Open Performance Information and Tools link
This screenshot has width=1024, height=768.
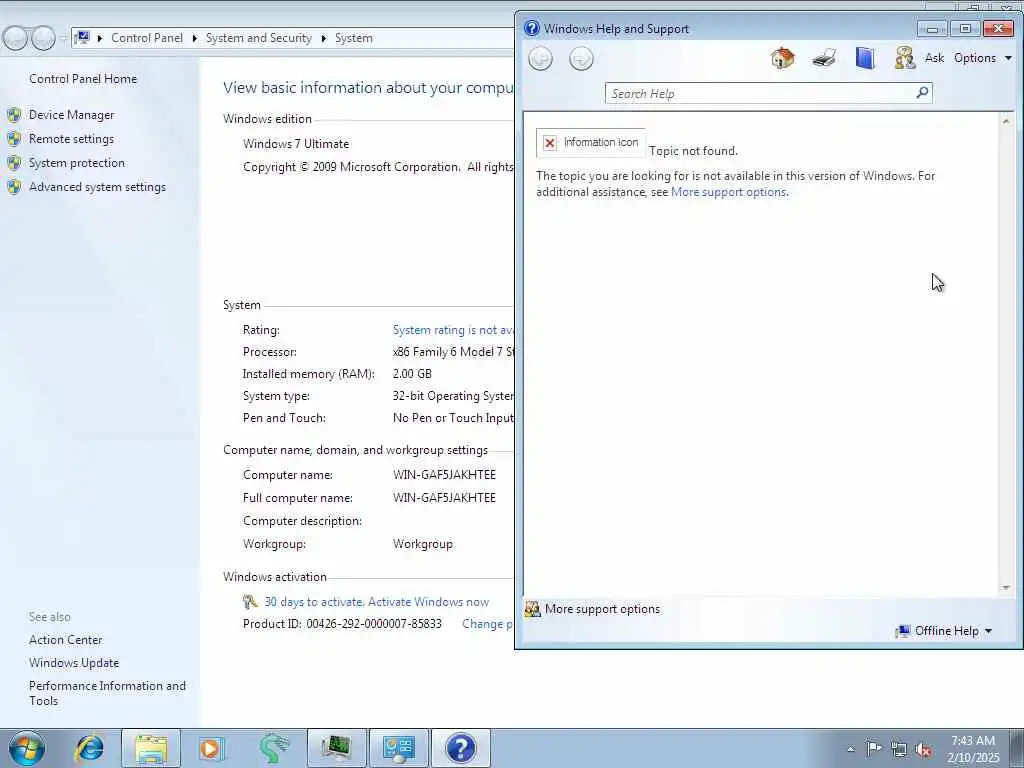[107, 693]
